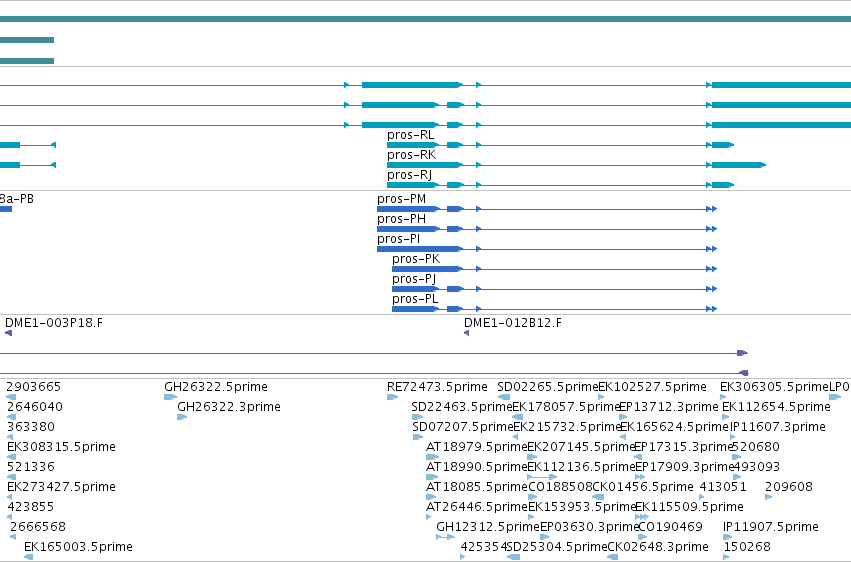Click SD02265.5prime EST label
Viewport: 851px width, 562px height.
point(547,387)
